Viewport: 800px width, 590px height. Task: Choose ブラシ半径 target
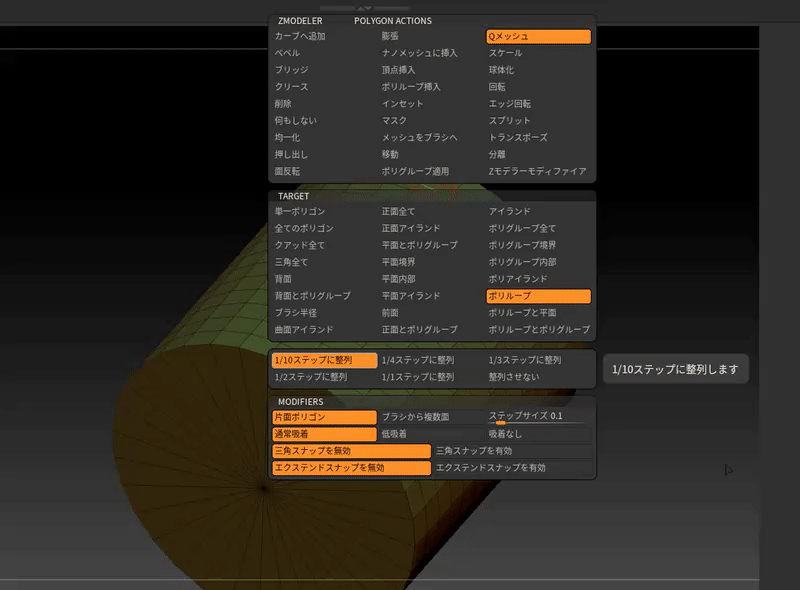click(295, 312)
